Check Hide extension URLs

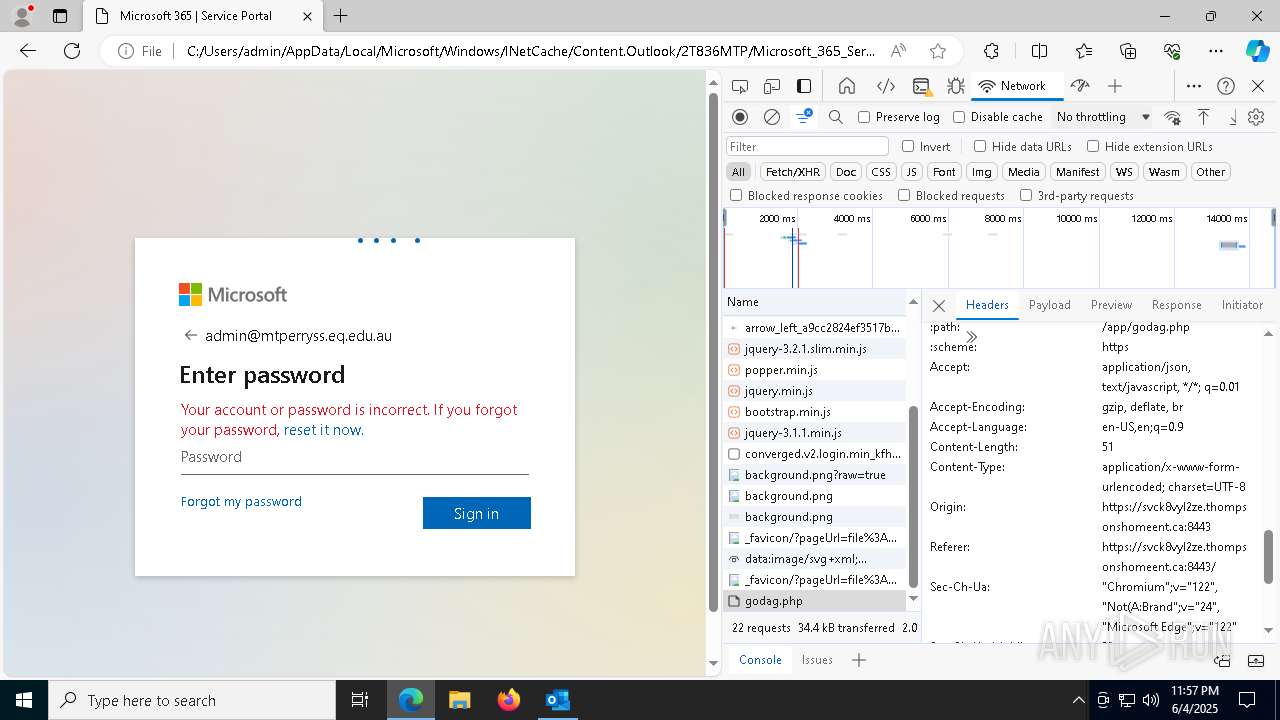point(1093,146)
